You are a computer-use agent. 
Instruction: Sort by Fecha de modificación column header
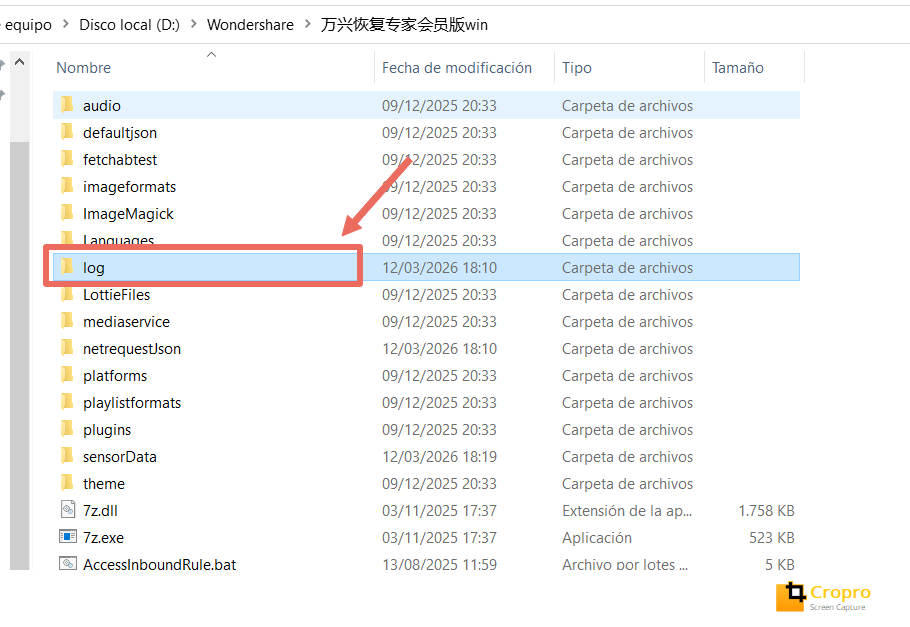[x=457, y=68]
